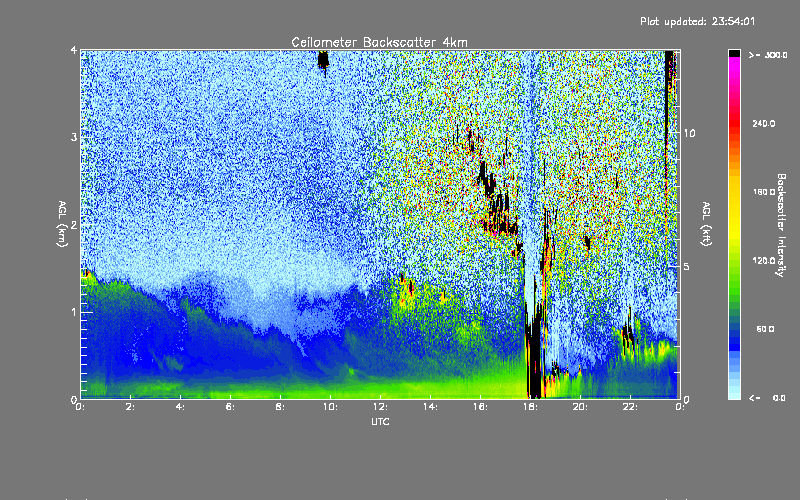Click the '20:' UTC hour tick label
Screen dimensions: 800x500
tap(580, 407)
